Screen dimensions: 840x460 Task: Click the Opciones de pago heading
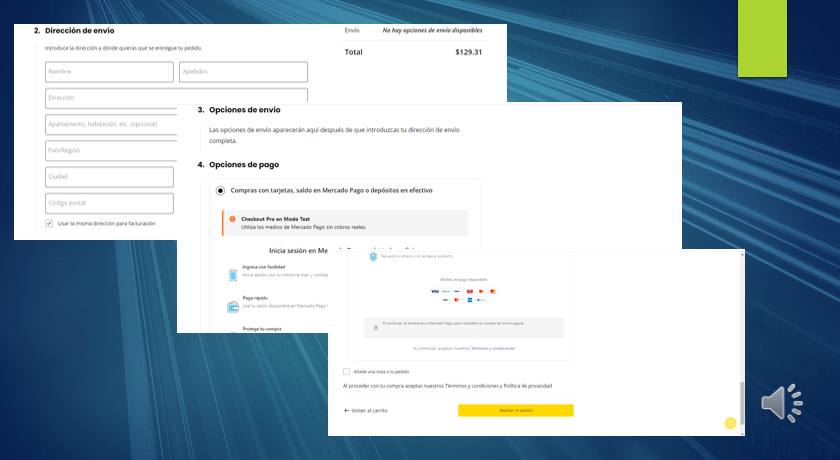[244, 165]
